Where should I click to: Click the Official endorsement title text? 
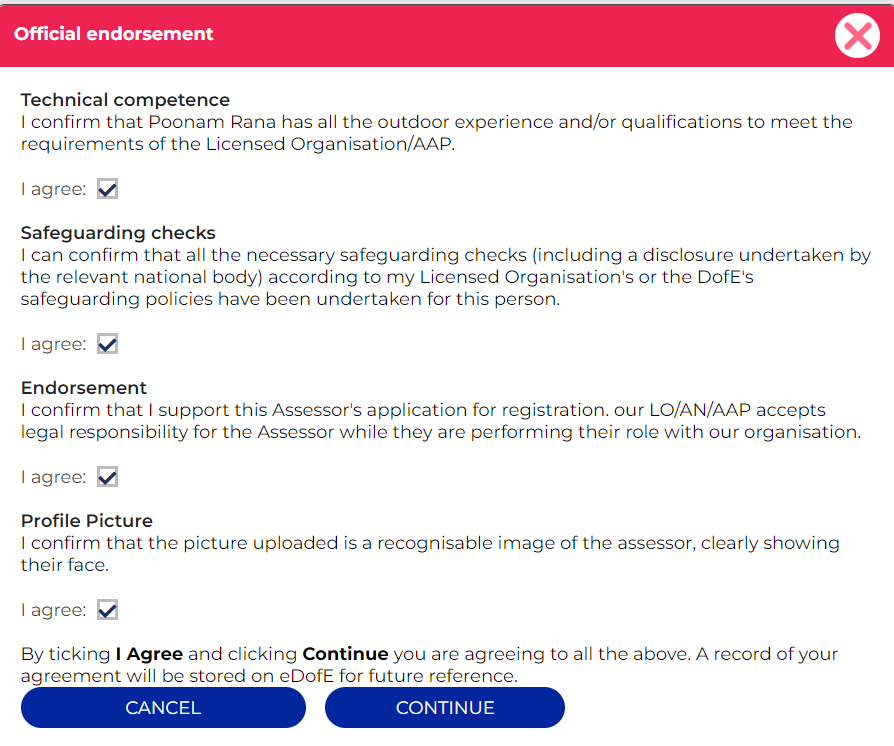[113, 34]
